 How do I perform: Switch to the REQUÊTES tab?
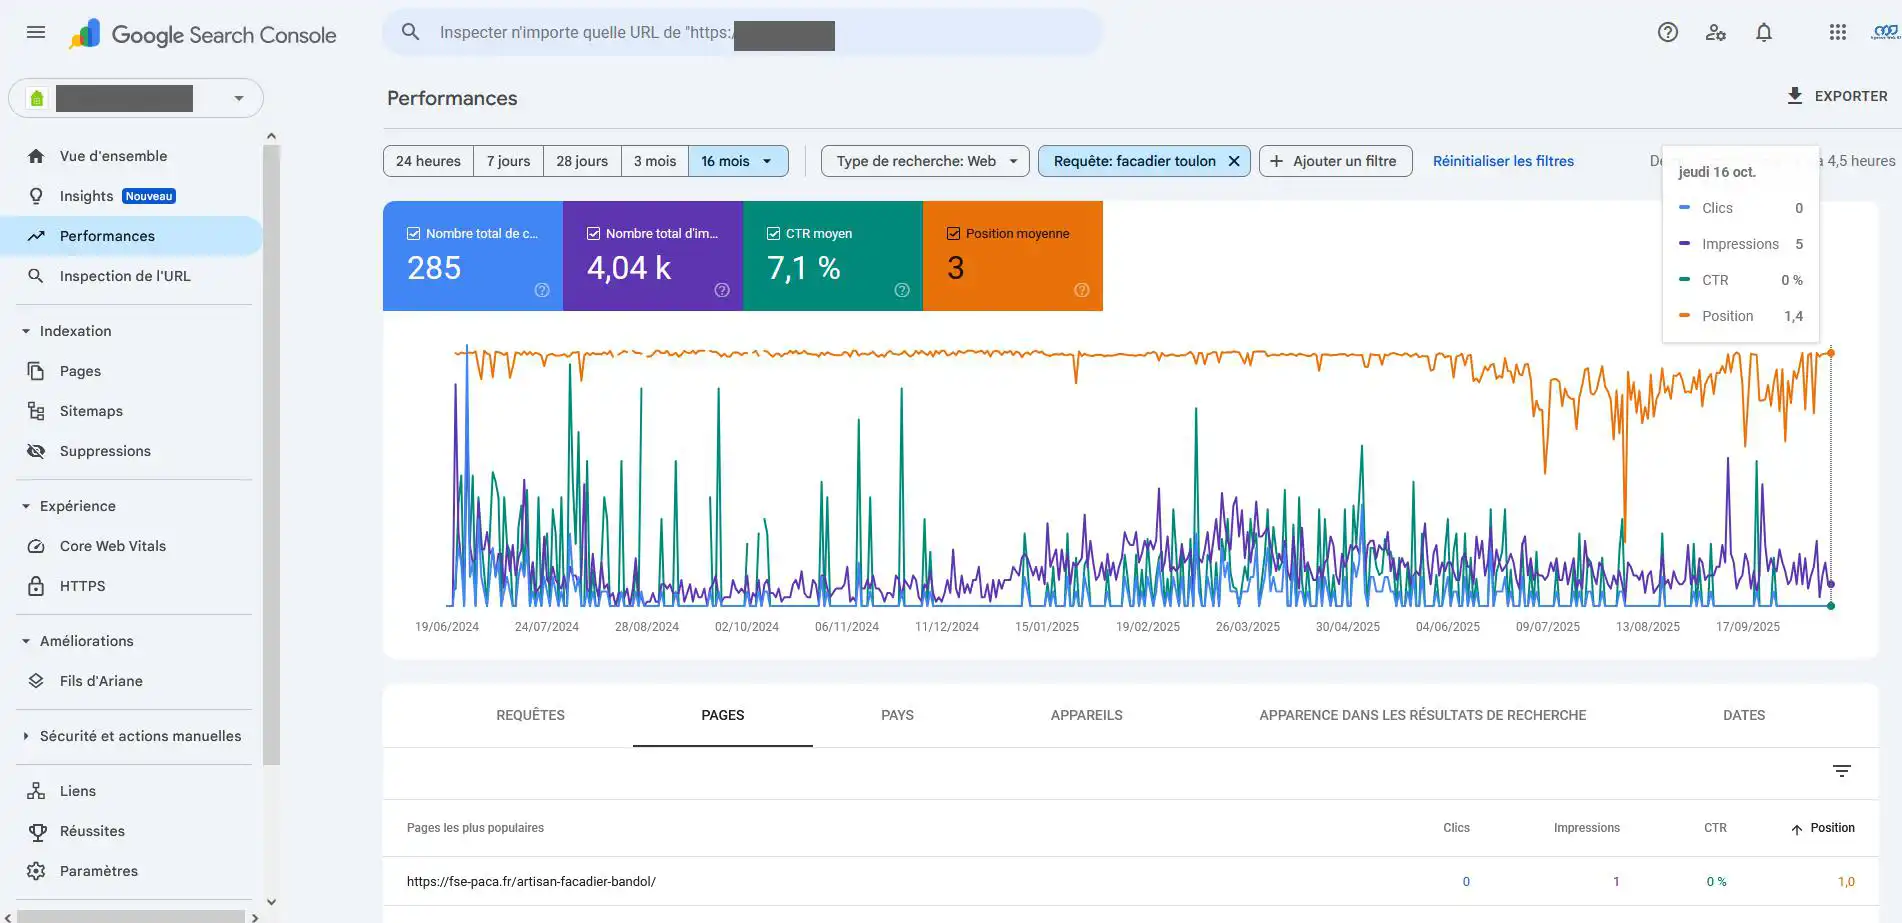pos(530,715)
